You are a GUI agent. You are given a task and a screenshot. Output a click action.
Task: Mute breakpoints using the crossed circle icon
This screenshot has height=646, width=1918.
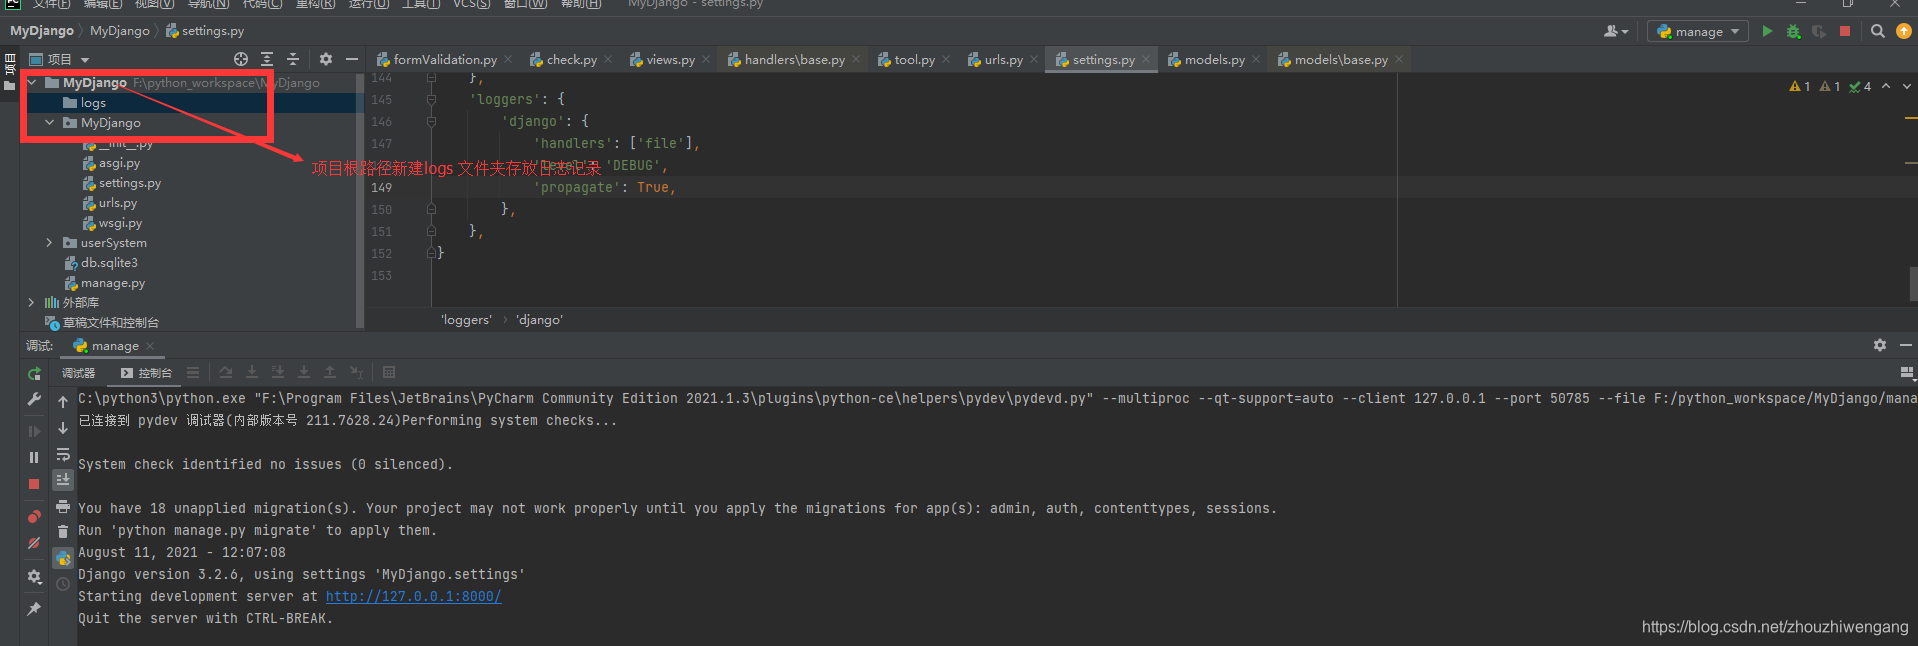pos(34,543)
